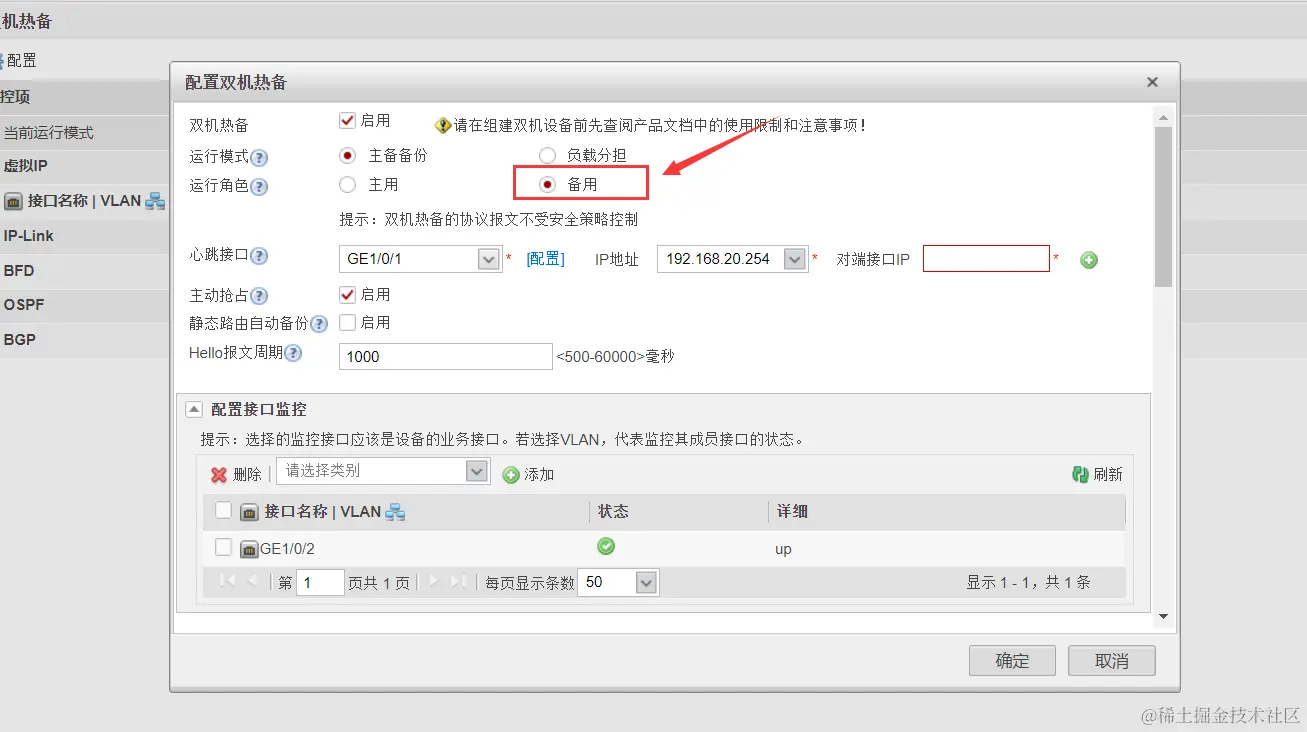
Task: Open the 请选择类别 dropdown
Action: click(478, 471)
